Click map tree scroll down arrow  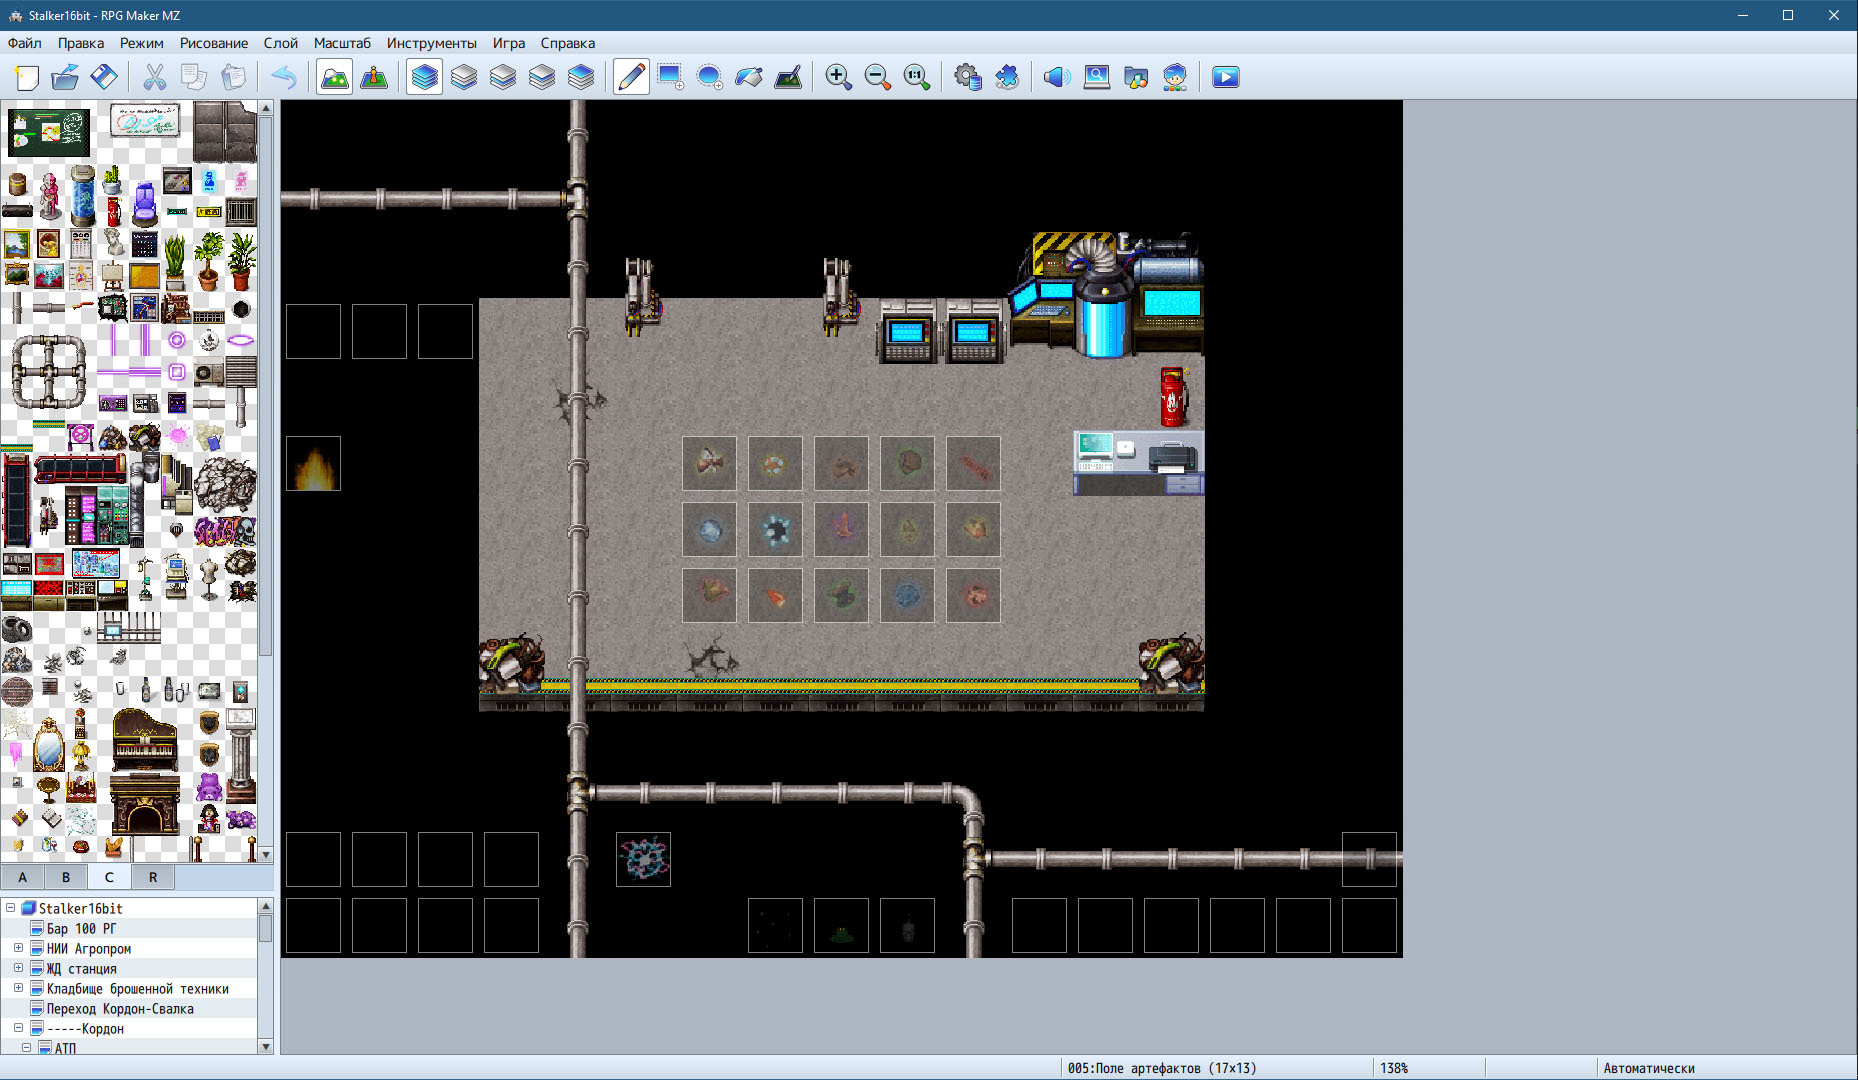tap(266, 1046)
